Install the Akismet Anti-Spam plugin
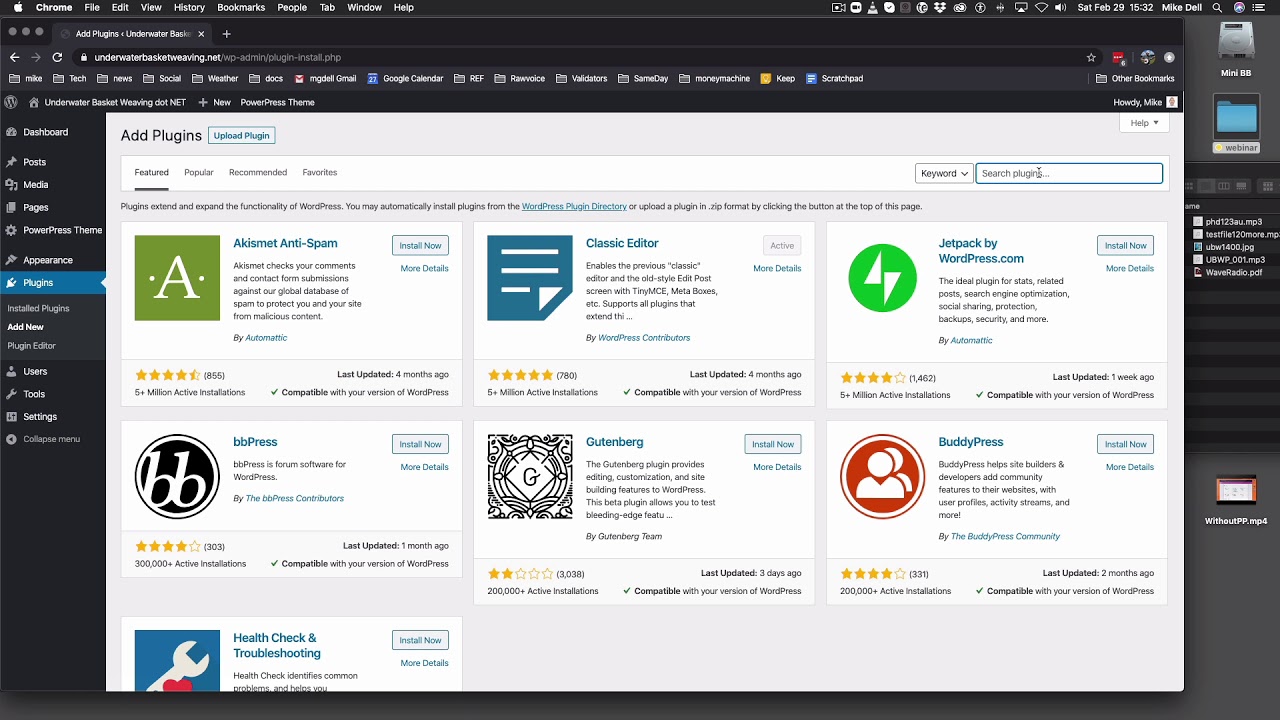 coord(420,245)
